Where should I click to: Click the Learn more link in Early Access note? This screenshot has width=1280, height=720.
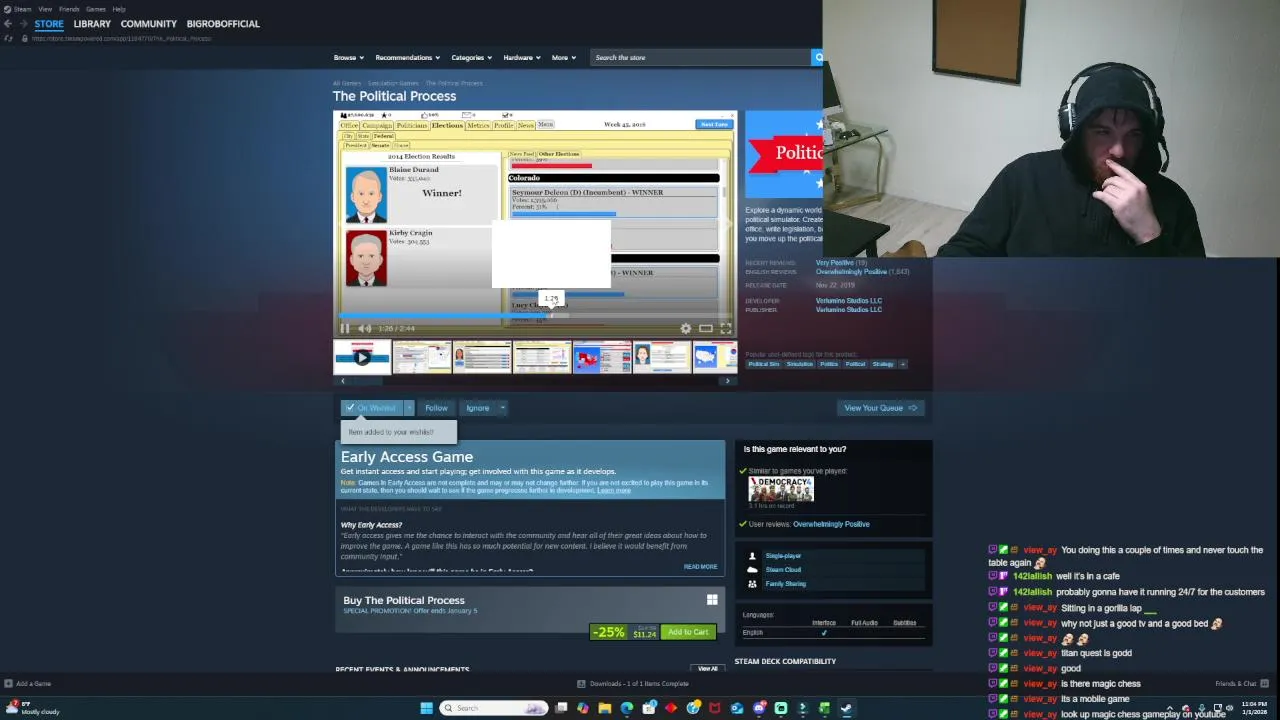coord(614,491)
